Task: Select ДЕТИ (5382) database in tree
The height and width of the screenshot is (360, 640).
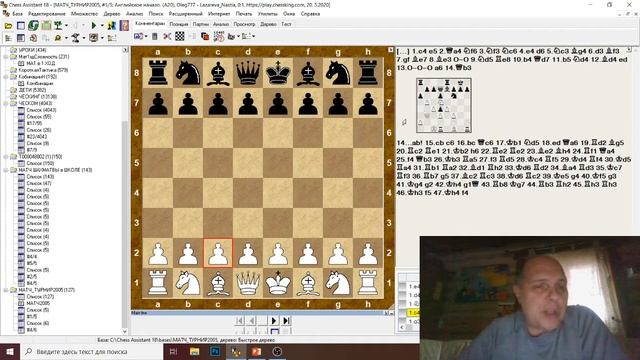Action: (32, 90)
